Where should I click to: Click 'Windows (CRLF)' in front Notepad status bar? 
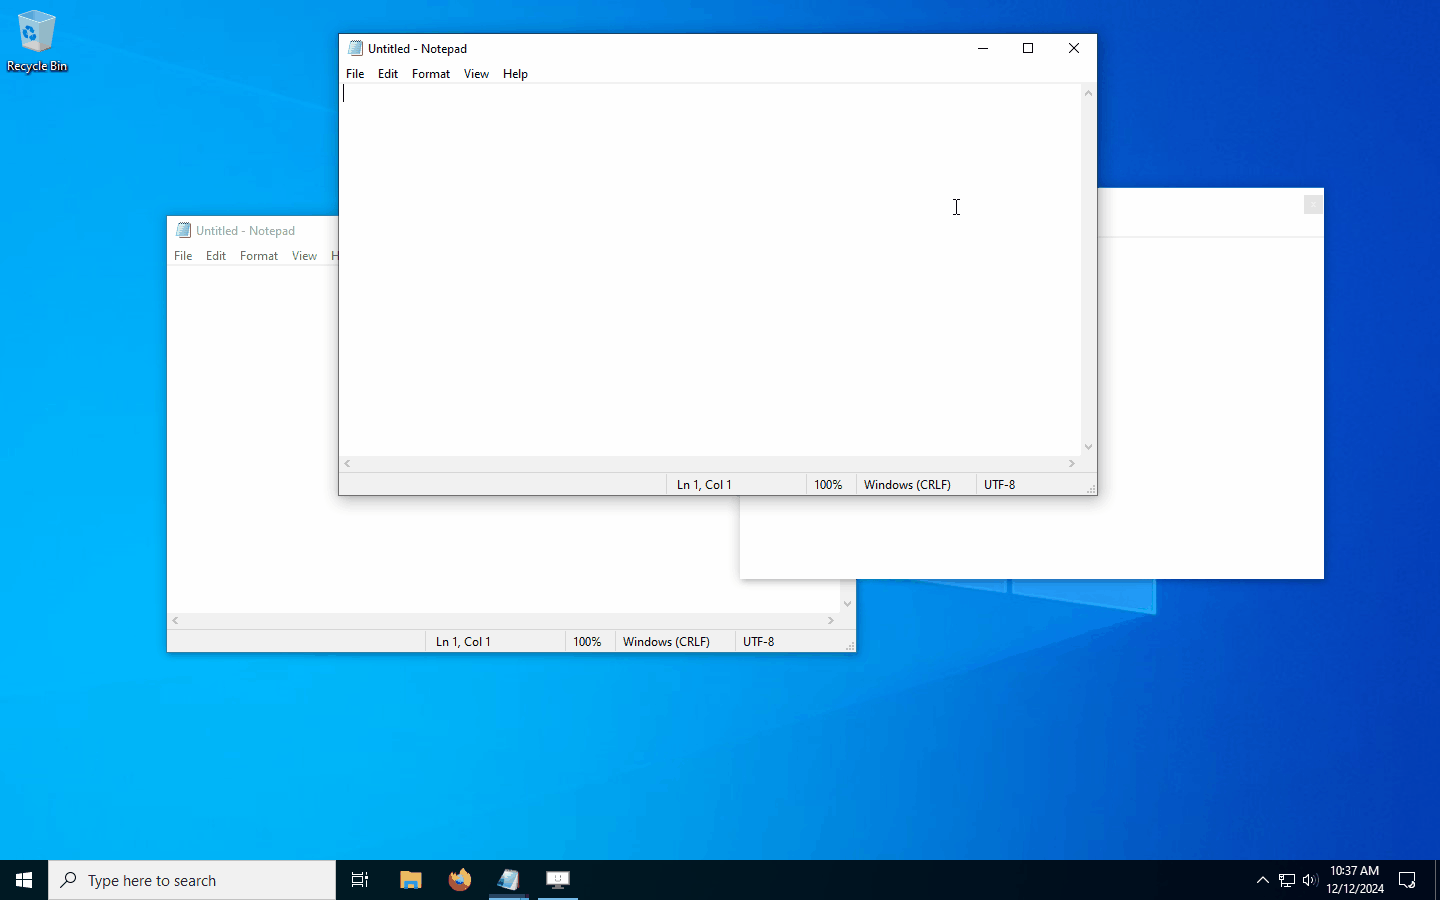pos(907,485)
